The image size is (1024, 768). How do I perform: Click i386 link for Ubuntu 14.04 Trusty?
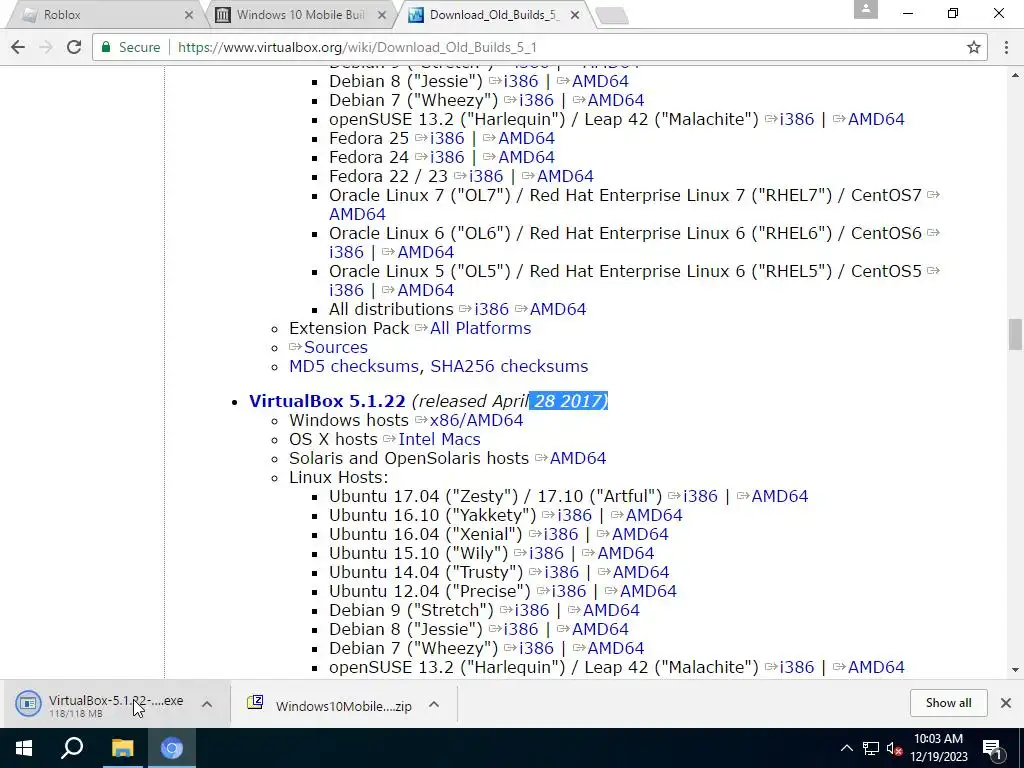tap(562, 571)
